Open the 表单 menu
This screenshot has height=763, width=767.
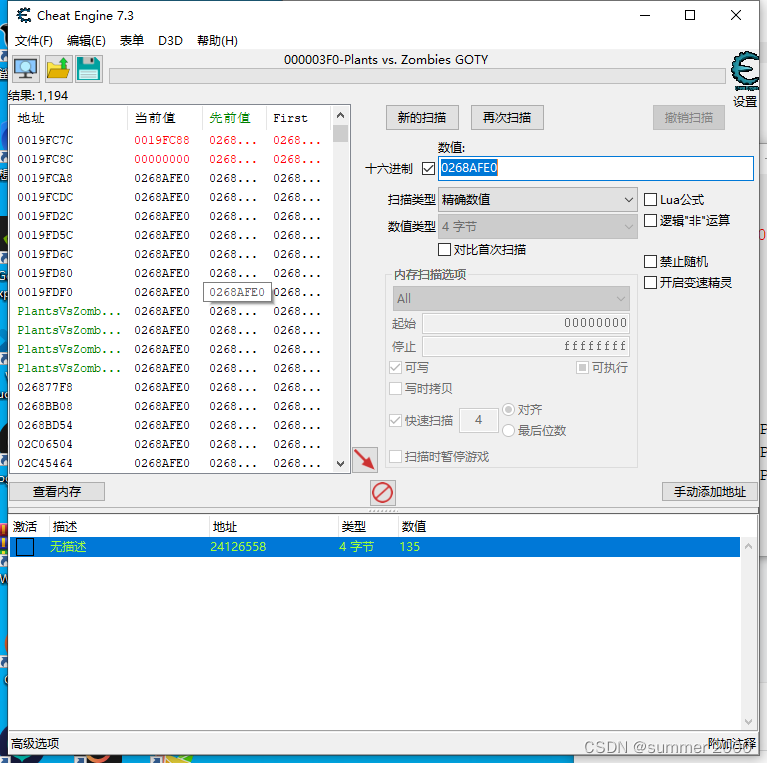tap(132, 41)
